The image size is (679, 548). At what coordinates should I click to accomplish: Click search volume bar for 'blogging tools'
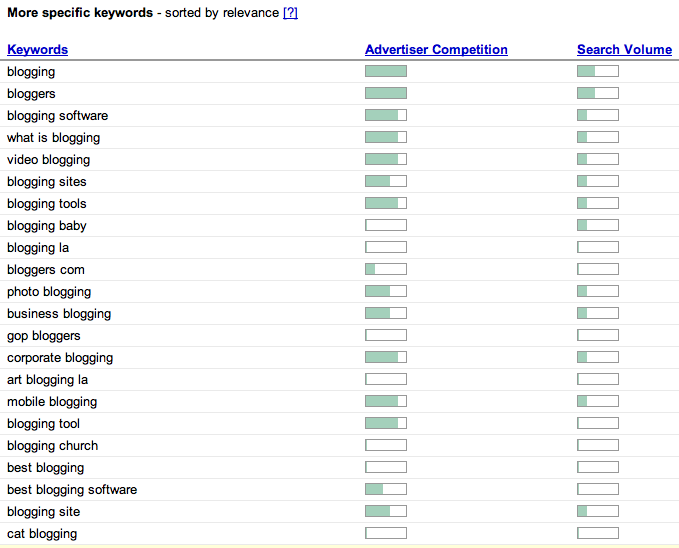tap(598, 203)
